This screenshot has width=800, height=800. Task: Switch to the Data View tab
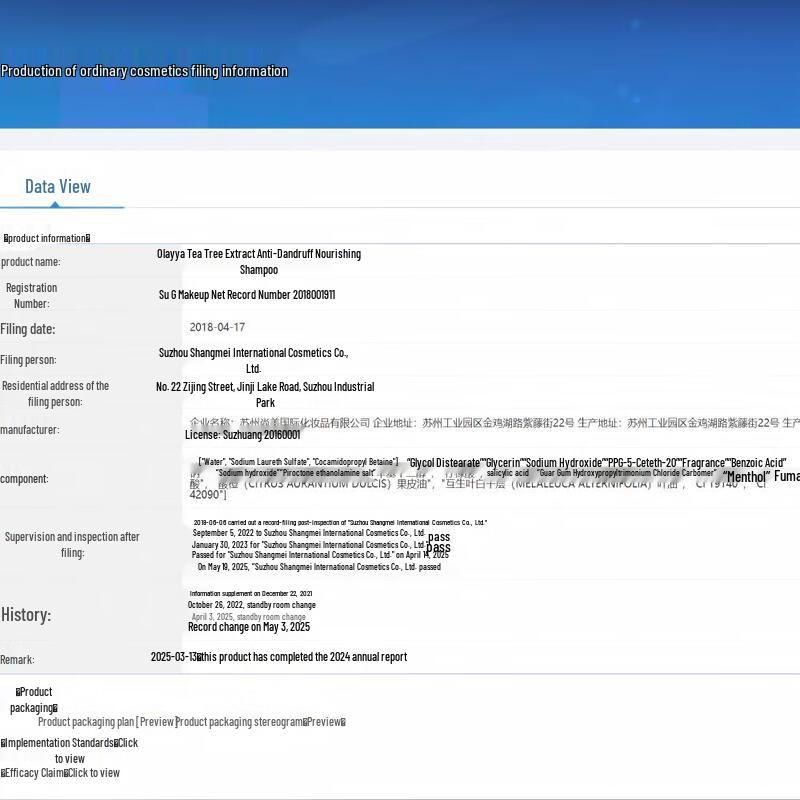point(58,187)
